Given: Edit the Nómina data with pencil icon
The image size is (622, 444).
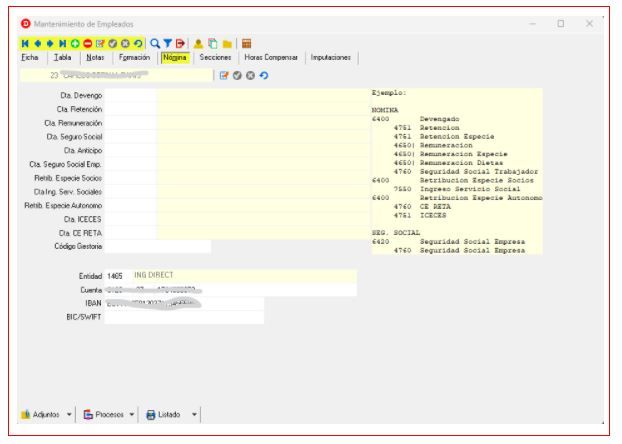Looking at the screenshot, I should click(224, 75).
